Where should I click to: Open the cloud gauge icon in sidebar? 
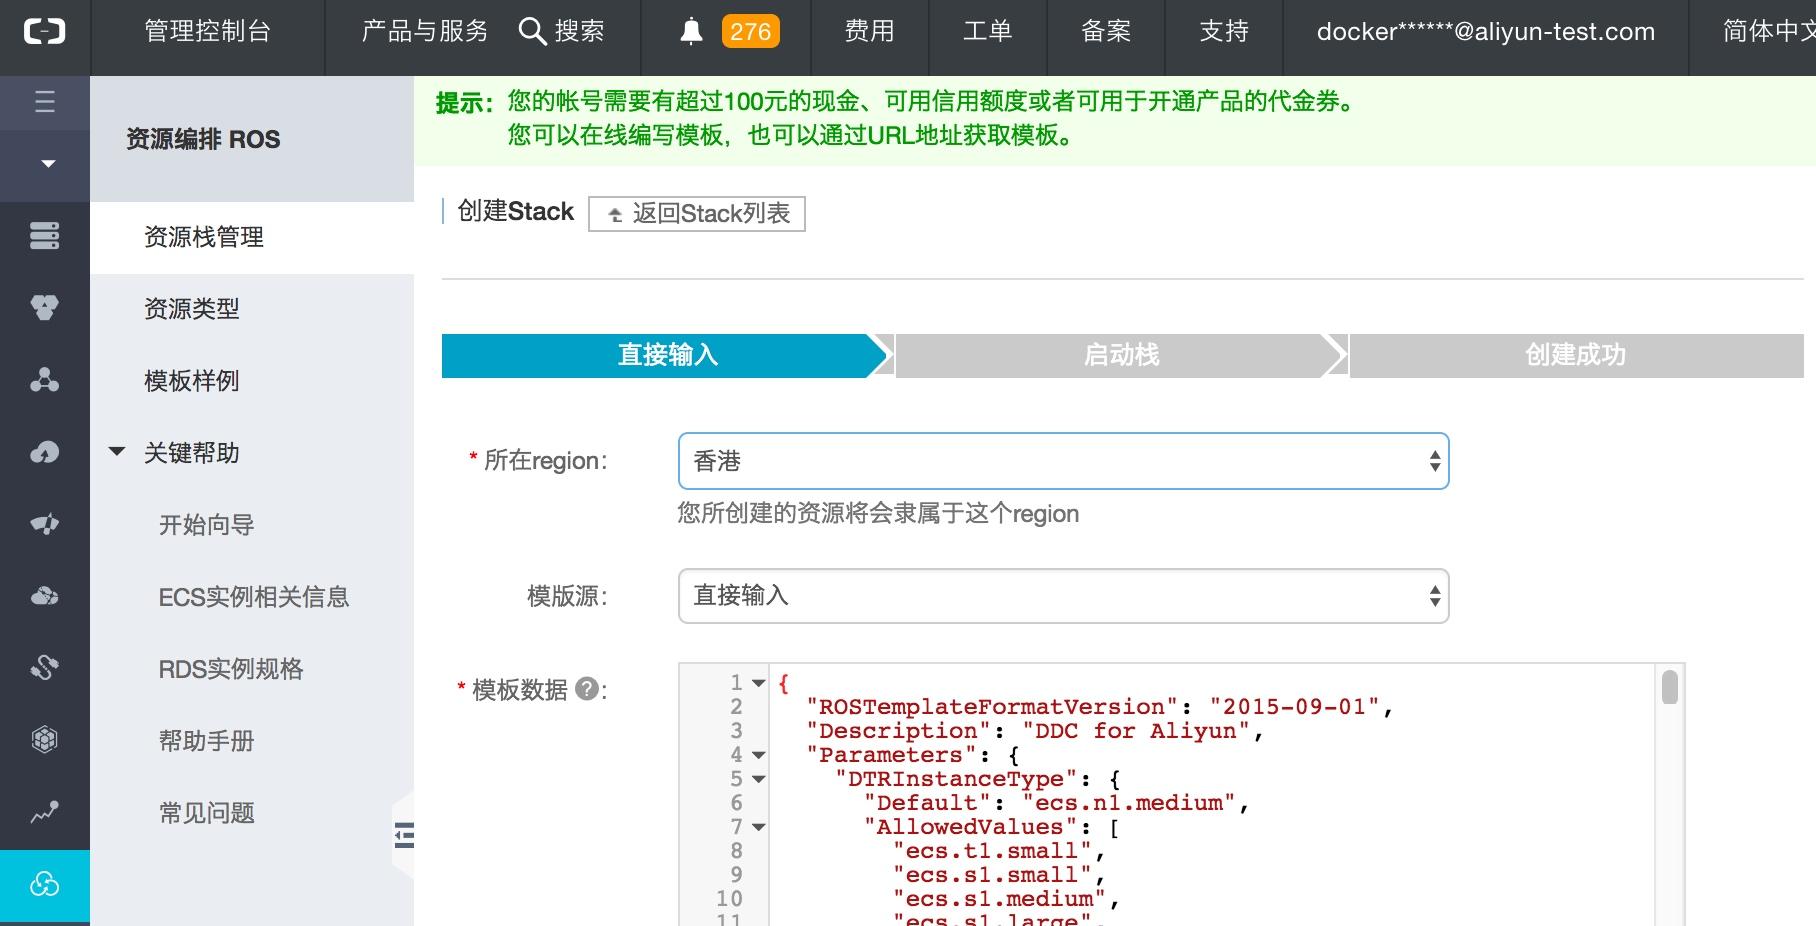(x=45, y=452)
